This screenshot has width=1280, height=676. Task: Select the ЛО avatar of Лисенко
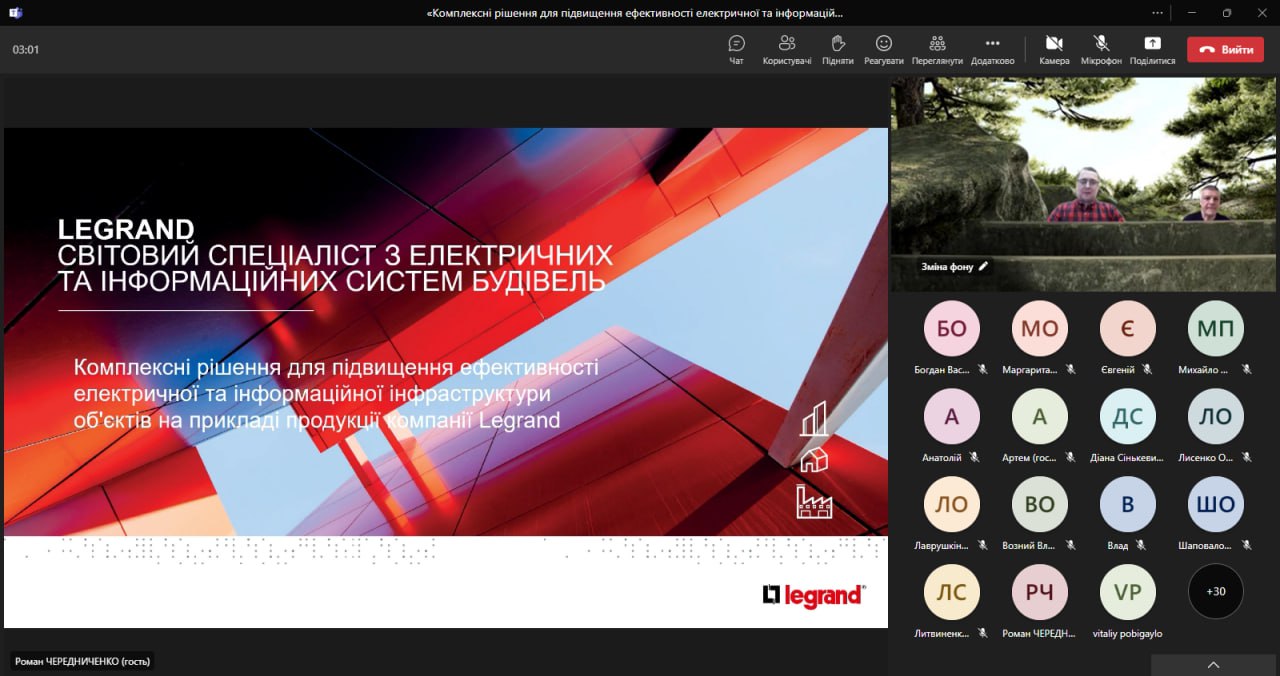1216,417
